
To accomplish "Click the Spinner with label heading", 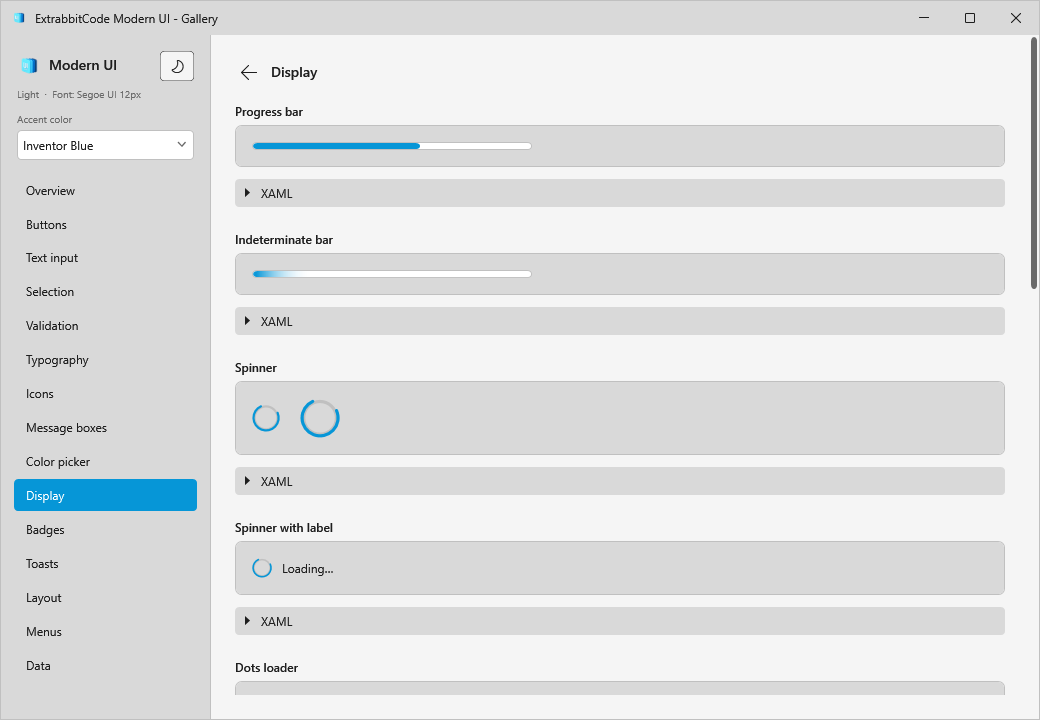I will coord(284,528).
